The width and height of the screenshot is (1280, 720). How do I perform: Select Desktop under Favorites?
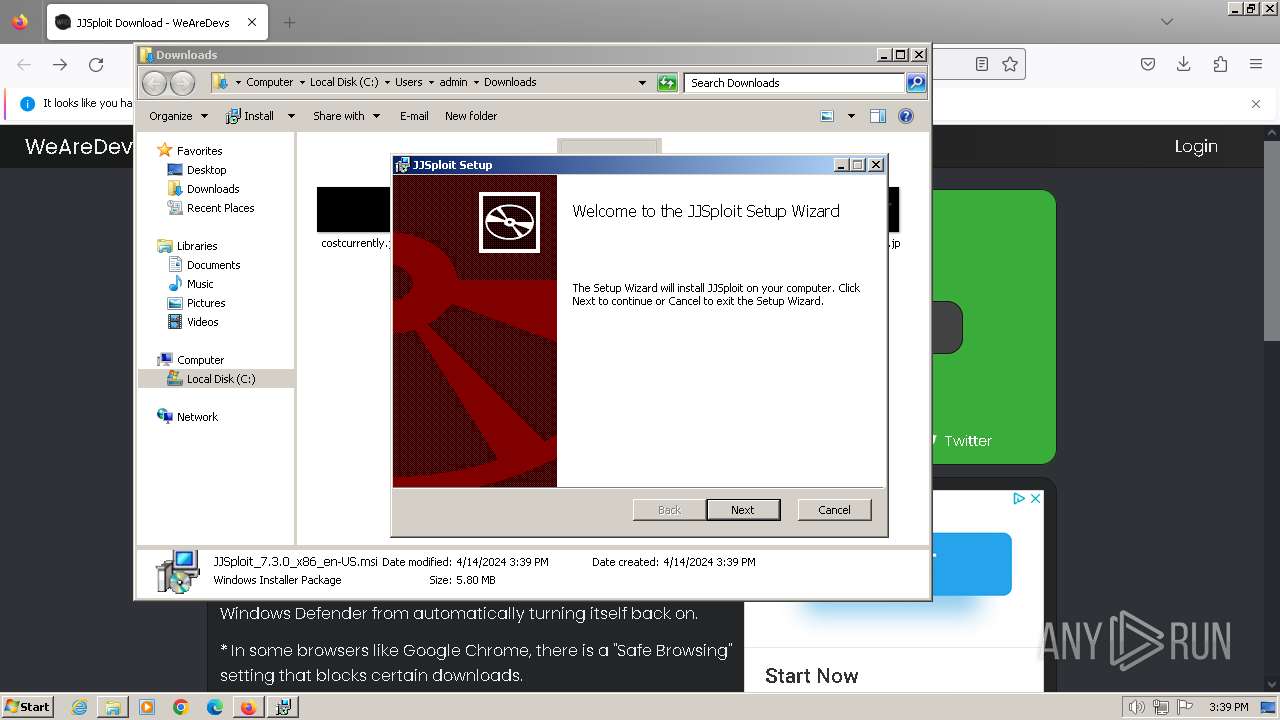(206, 170)
